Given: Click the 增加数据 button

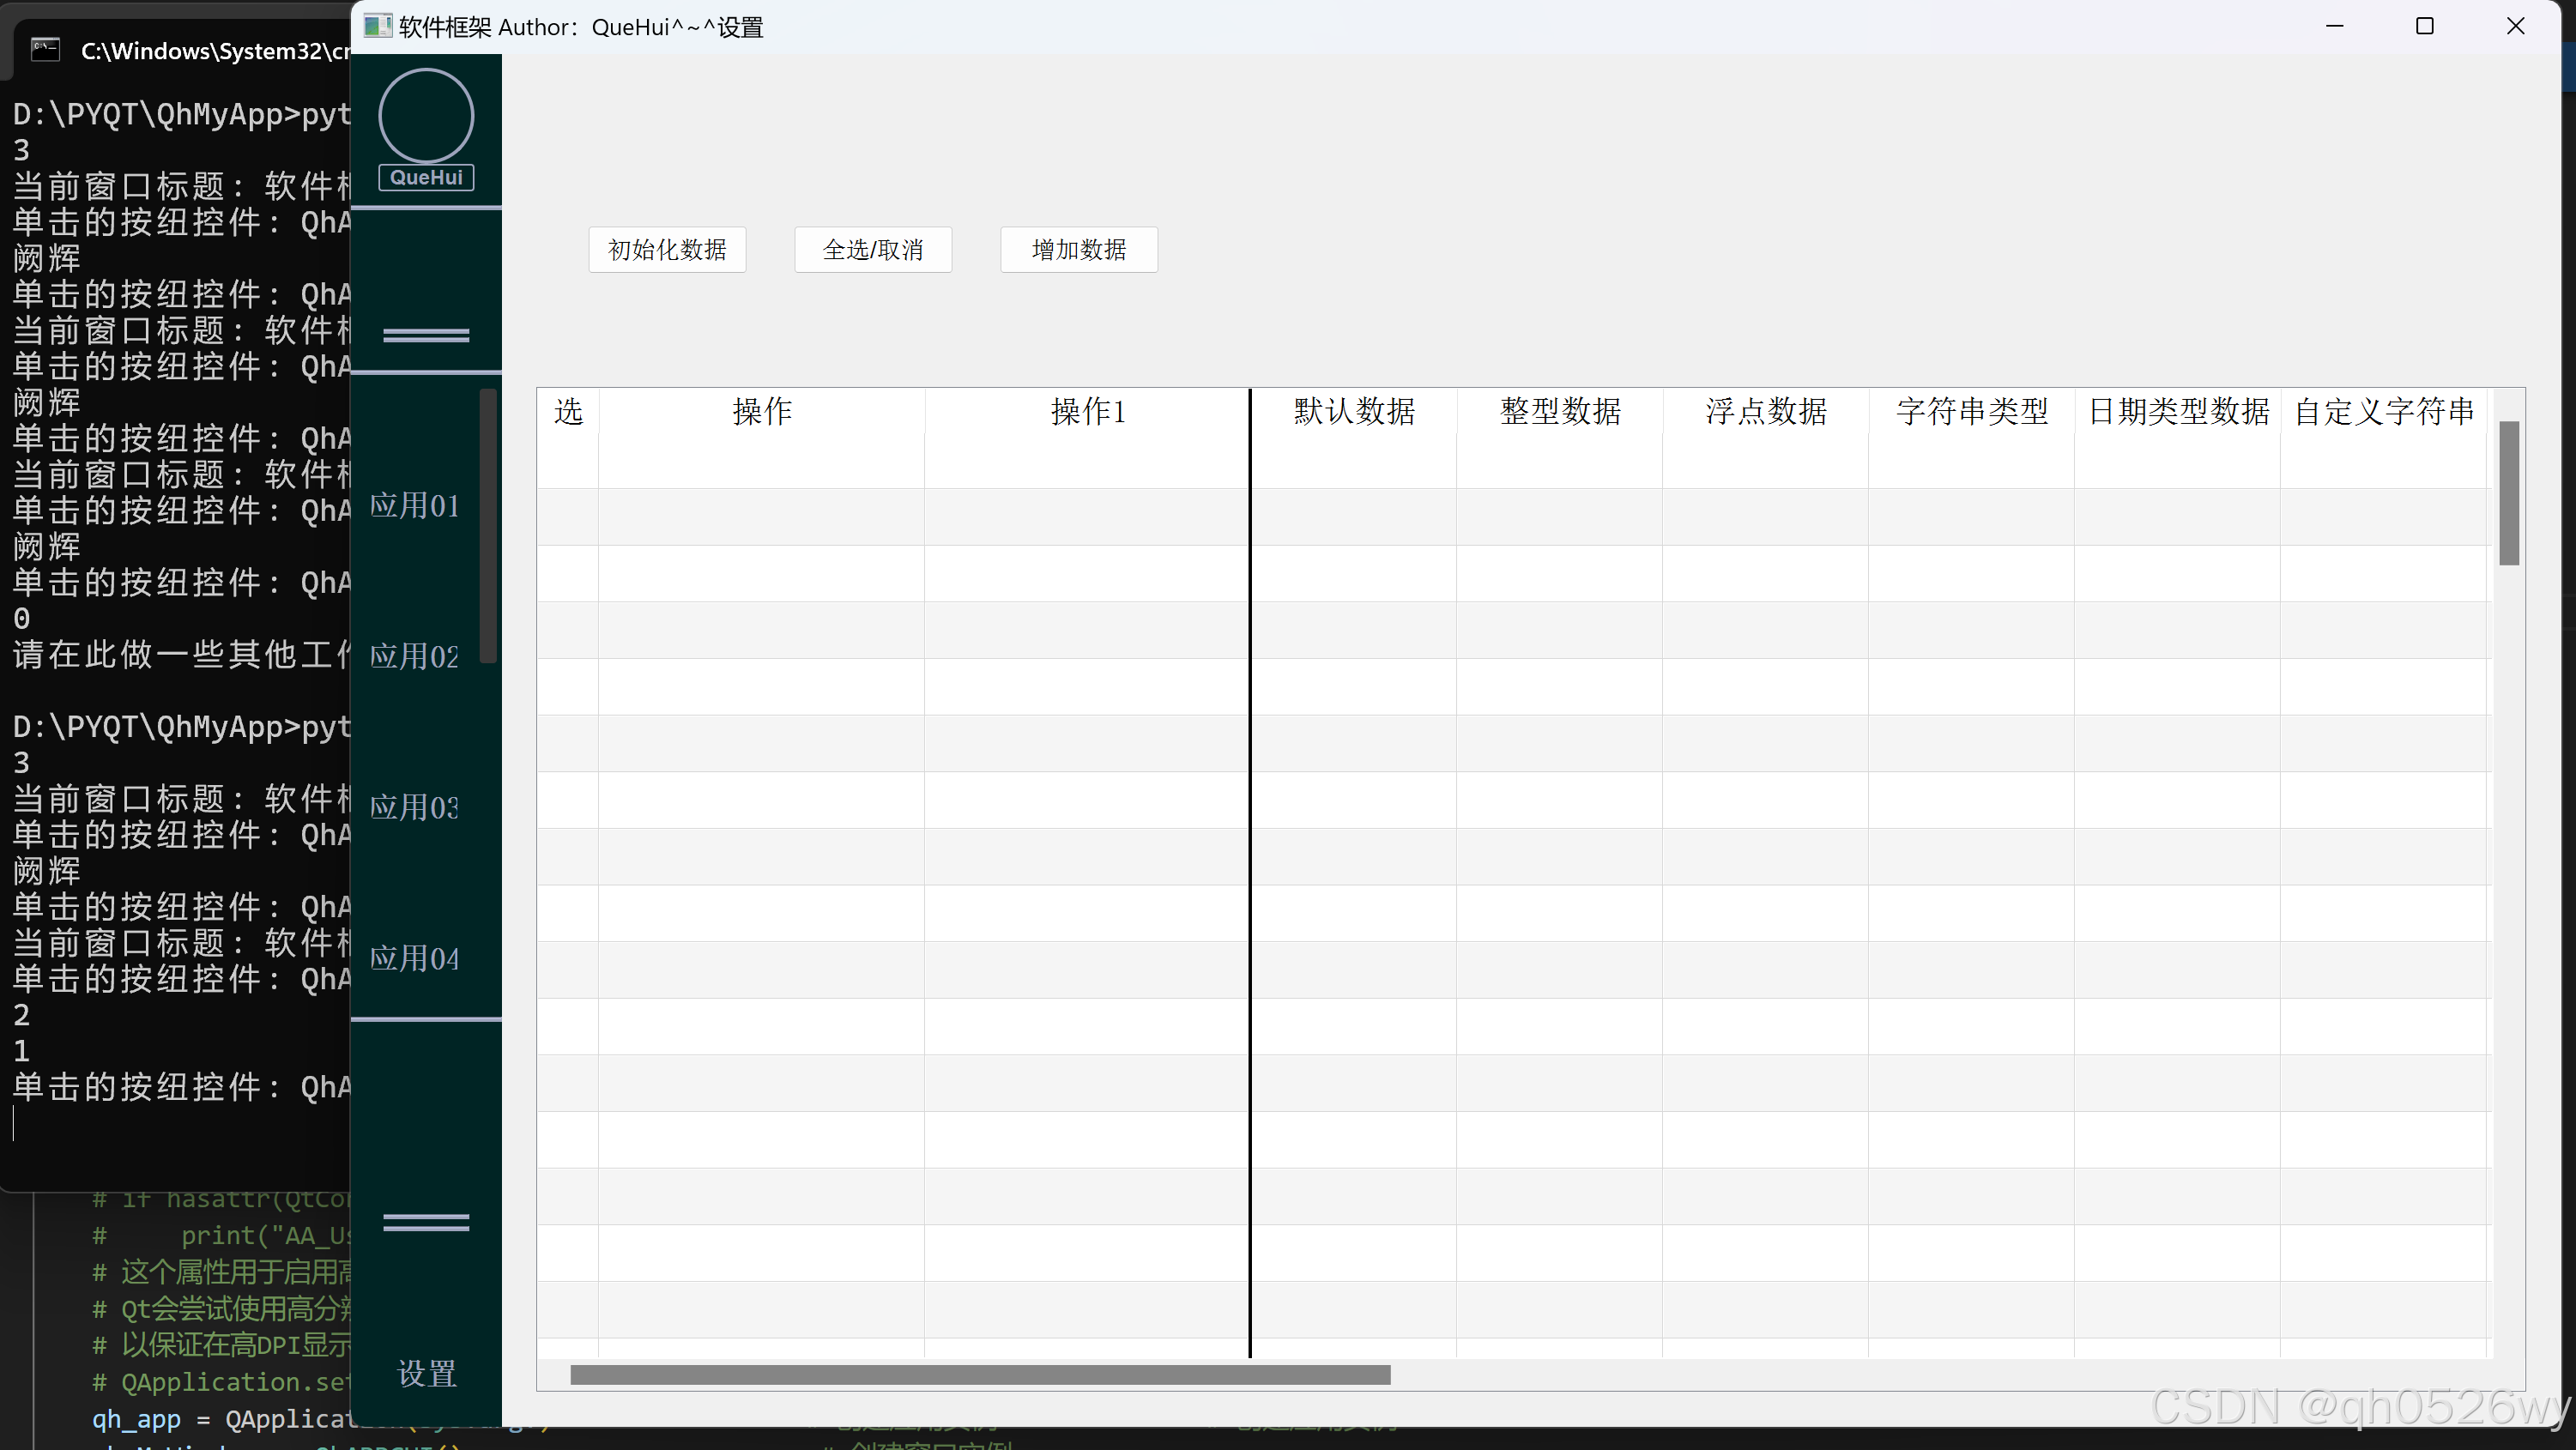Looking at the screenshot, I should click(1078, 249).
